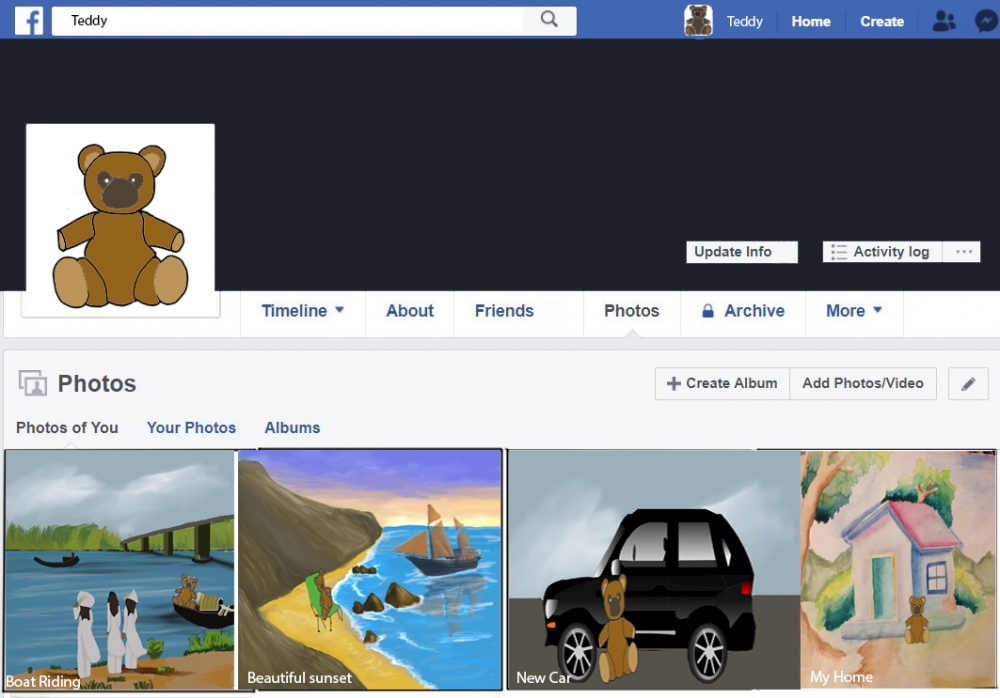The image size is (1000, 698).
Task: Click the search magnifier button
Action: coord(549,20)
